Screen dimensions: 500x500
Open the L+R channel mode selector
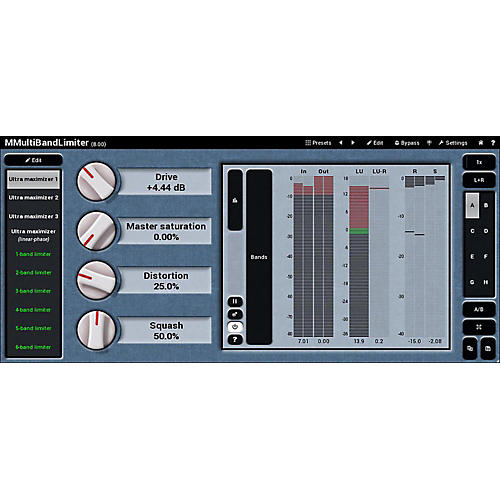(x=479, y=180)
